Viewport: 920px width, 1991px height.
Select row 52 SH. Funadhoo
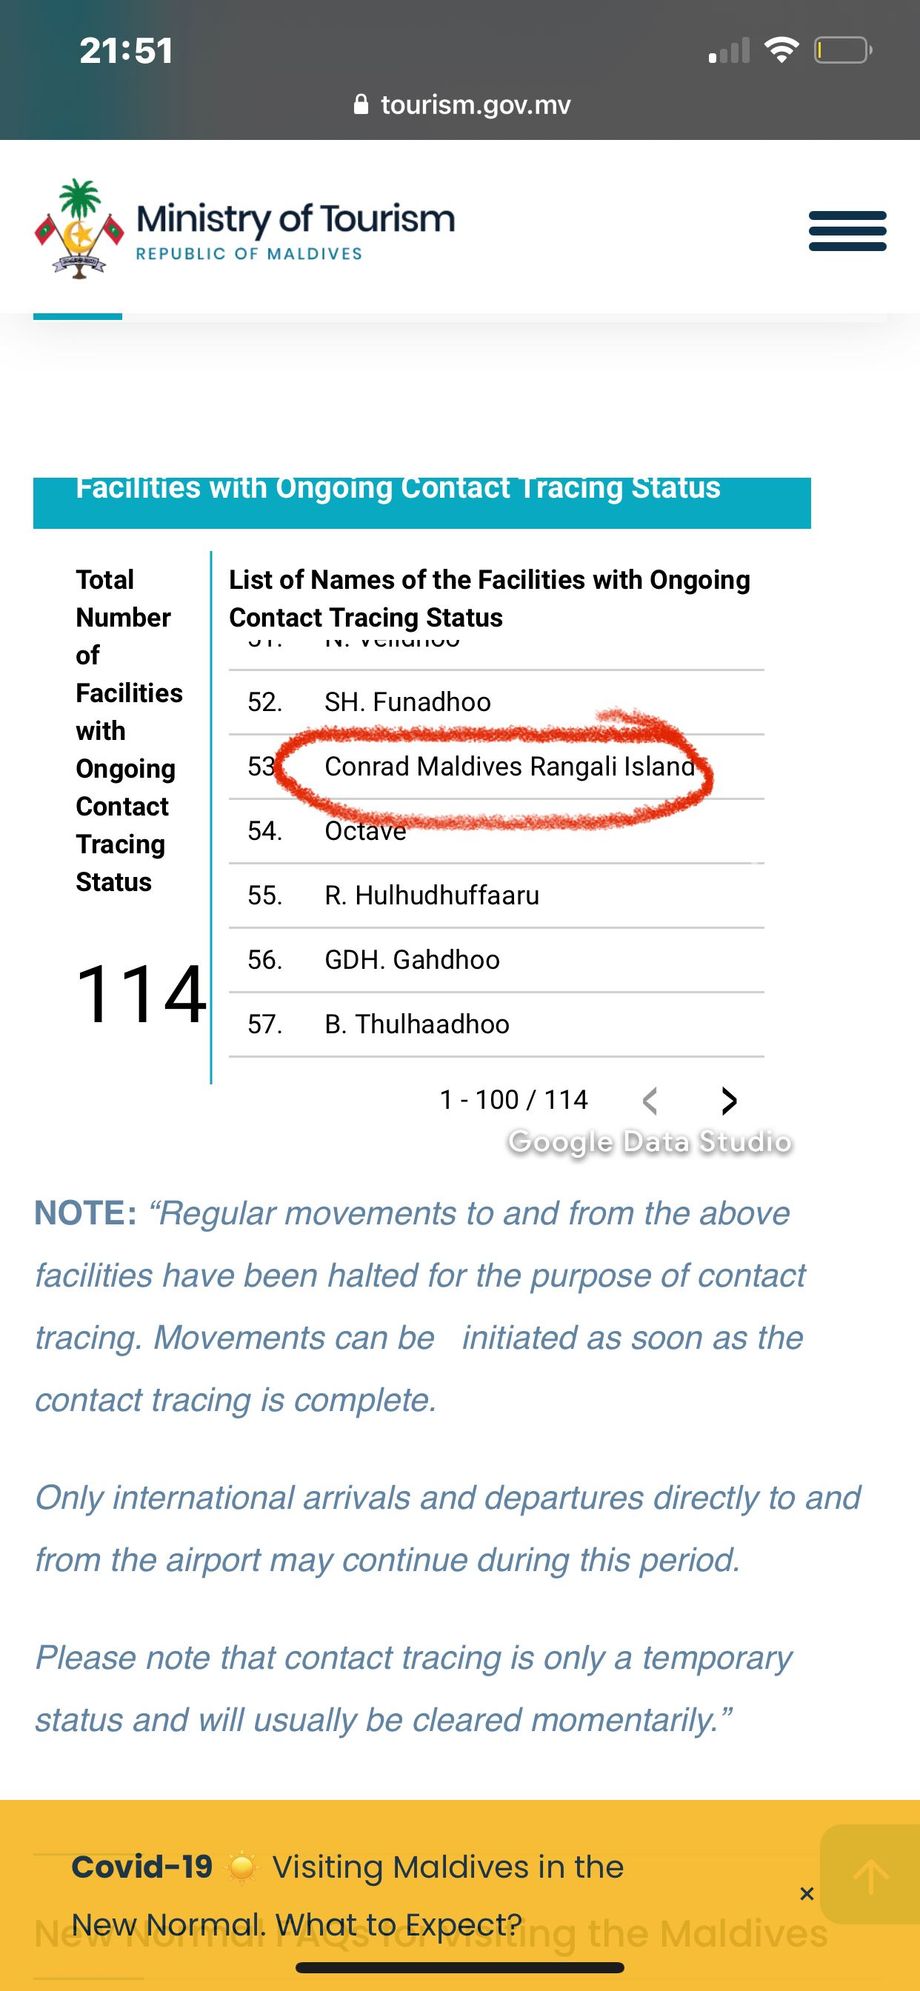(x=496, y=702)
